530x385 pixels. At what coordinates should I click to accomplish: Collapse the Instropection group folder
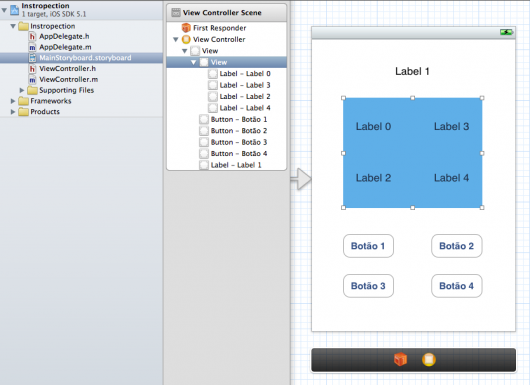[x=13, y=26]
